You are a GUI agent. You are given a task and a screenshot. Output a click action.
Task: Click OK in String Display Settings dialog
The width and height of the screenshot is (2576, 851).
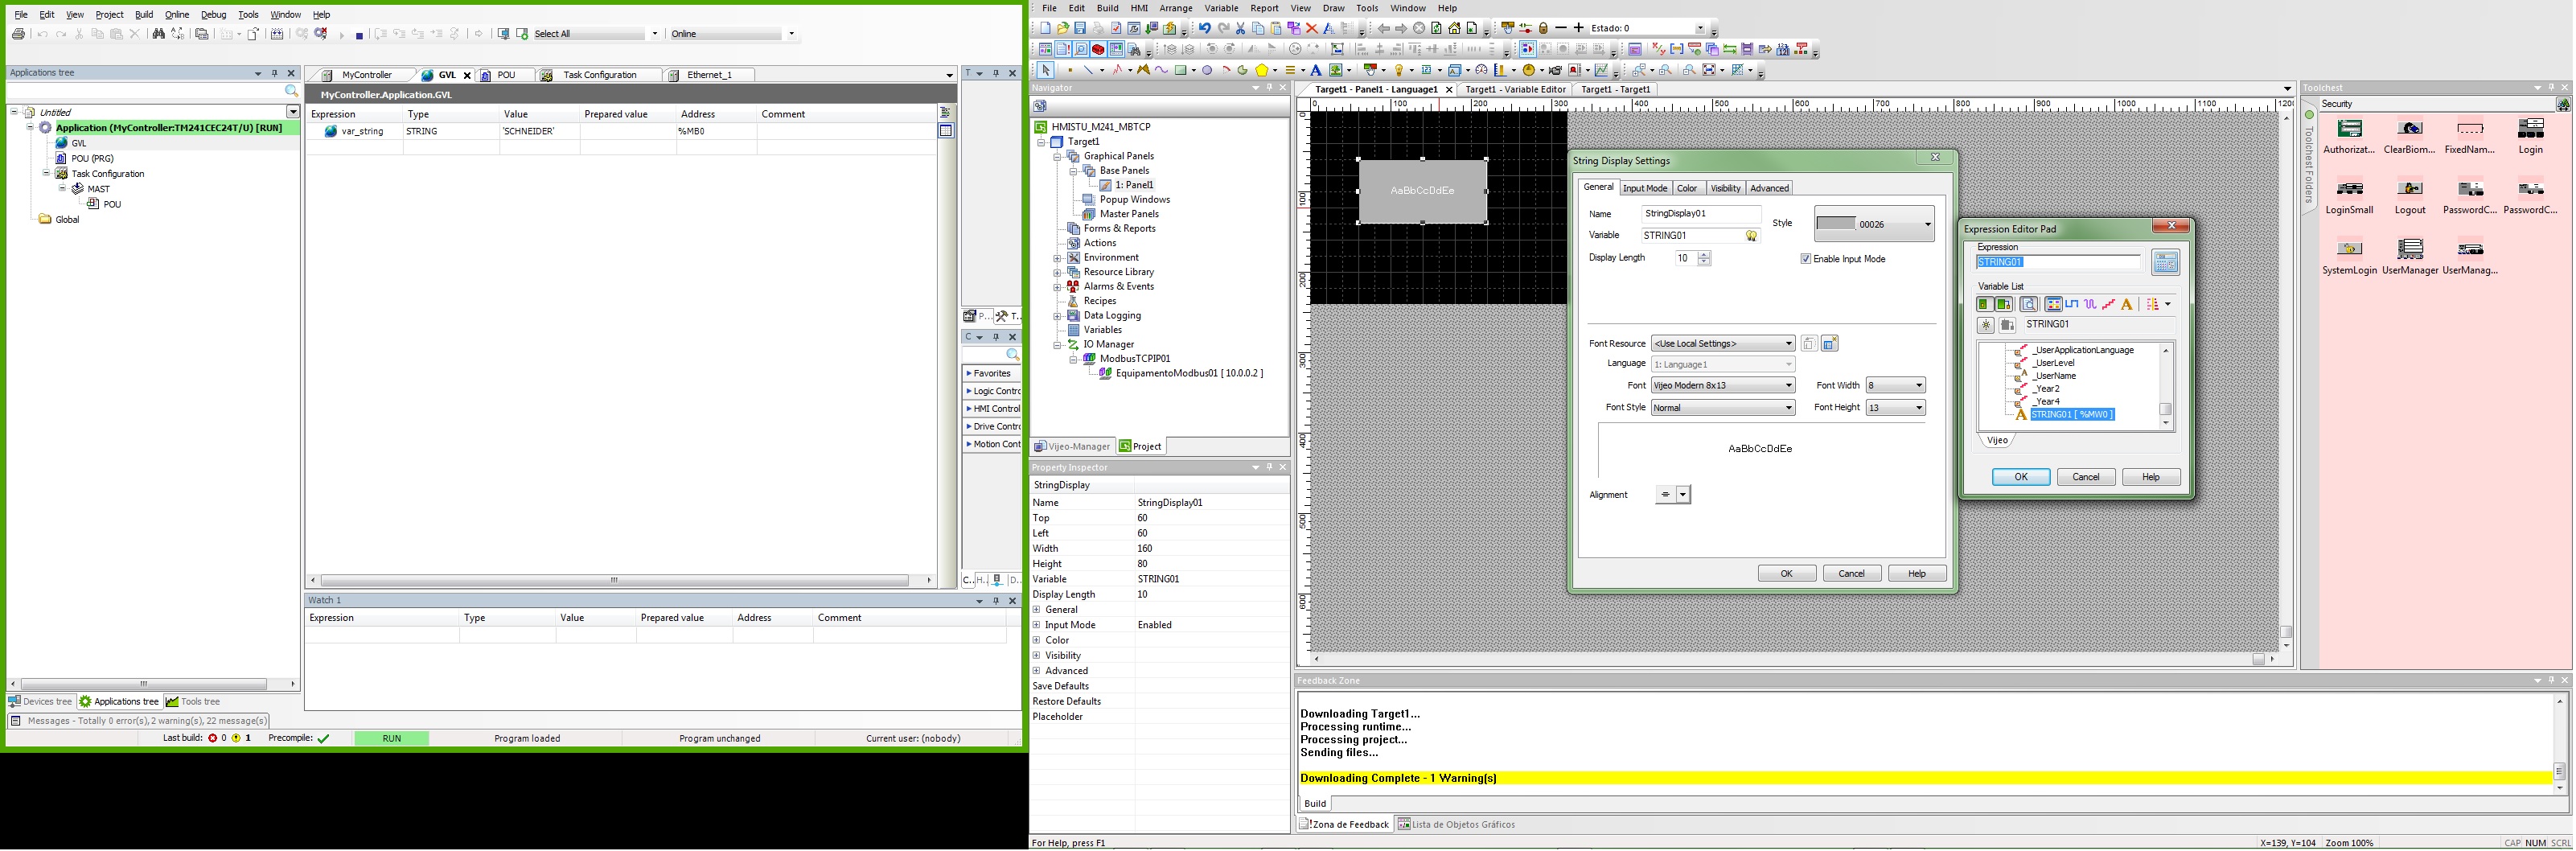(x=1787, y=574)
